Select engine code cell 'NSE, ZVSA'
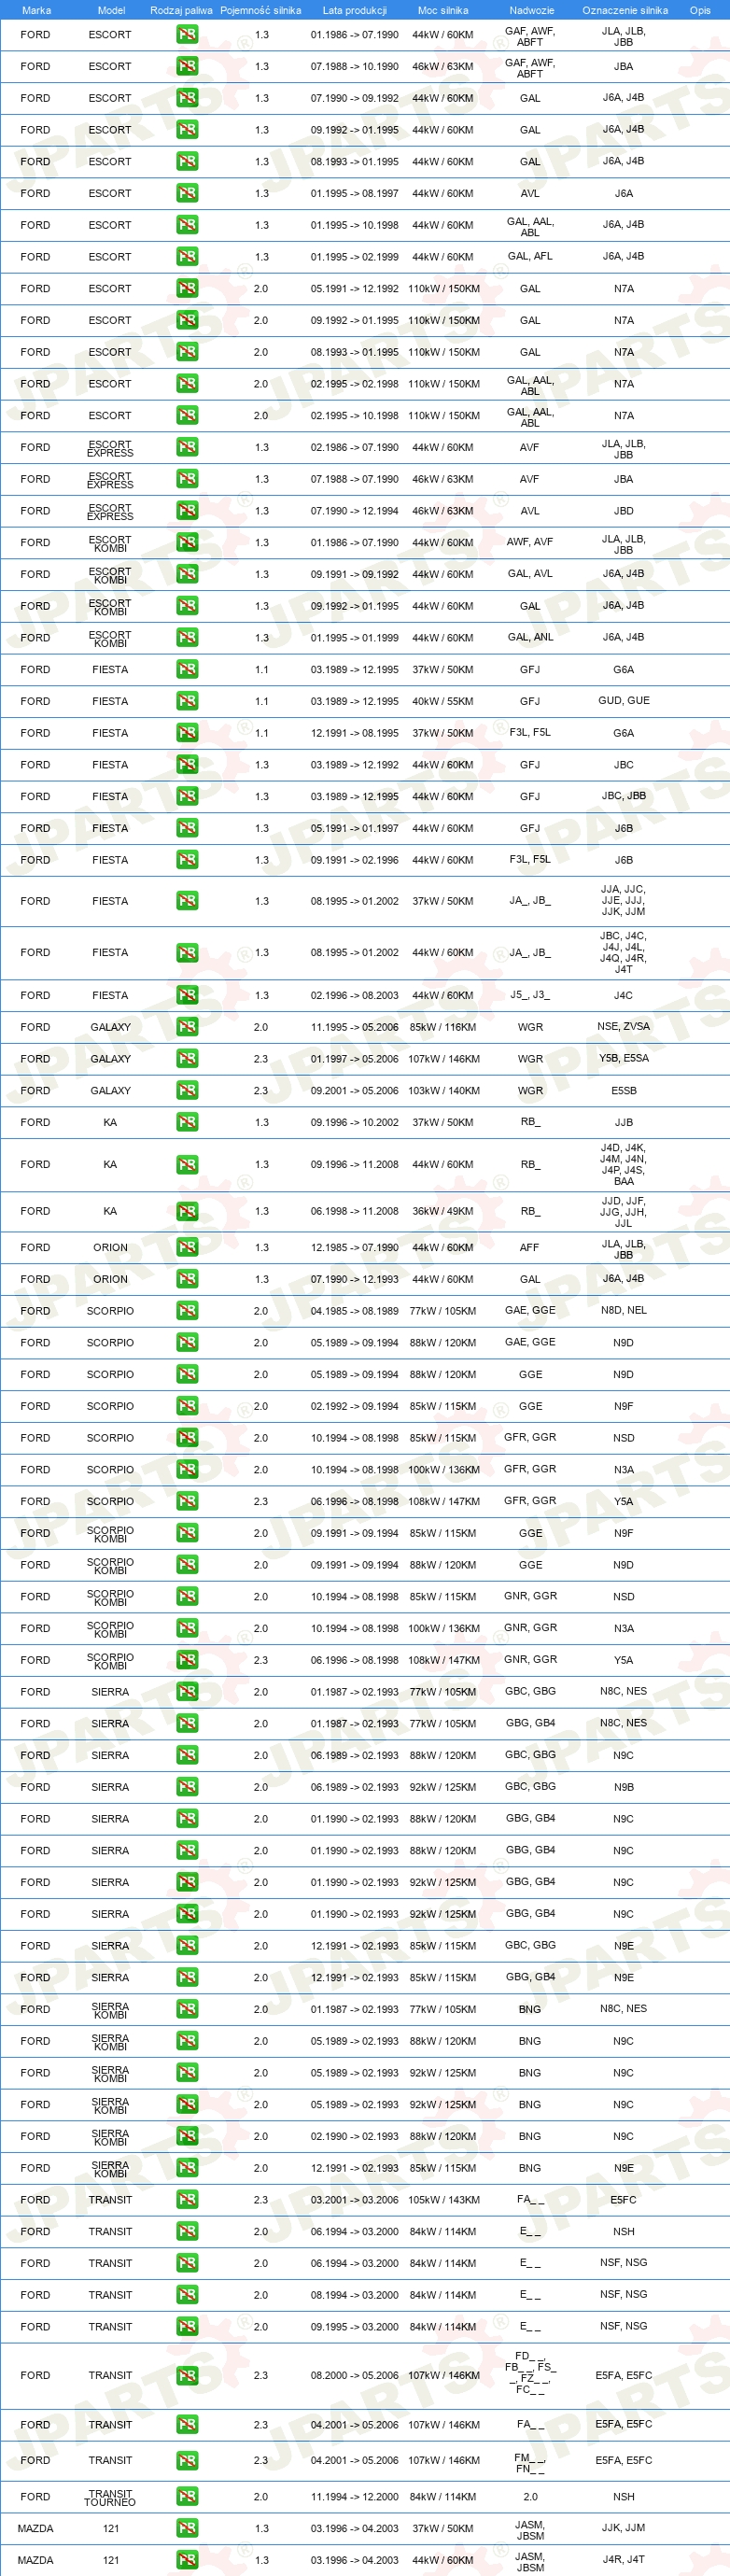Screen dimensions: 730x2576 tap(624, 1026)
